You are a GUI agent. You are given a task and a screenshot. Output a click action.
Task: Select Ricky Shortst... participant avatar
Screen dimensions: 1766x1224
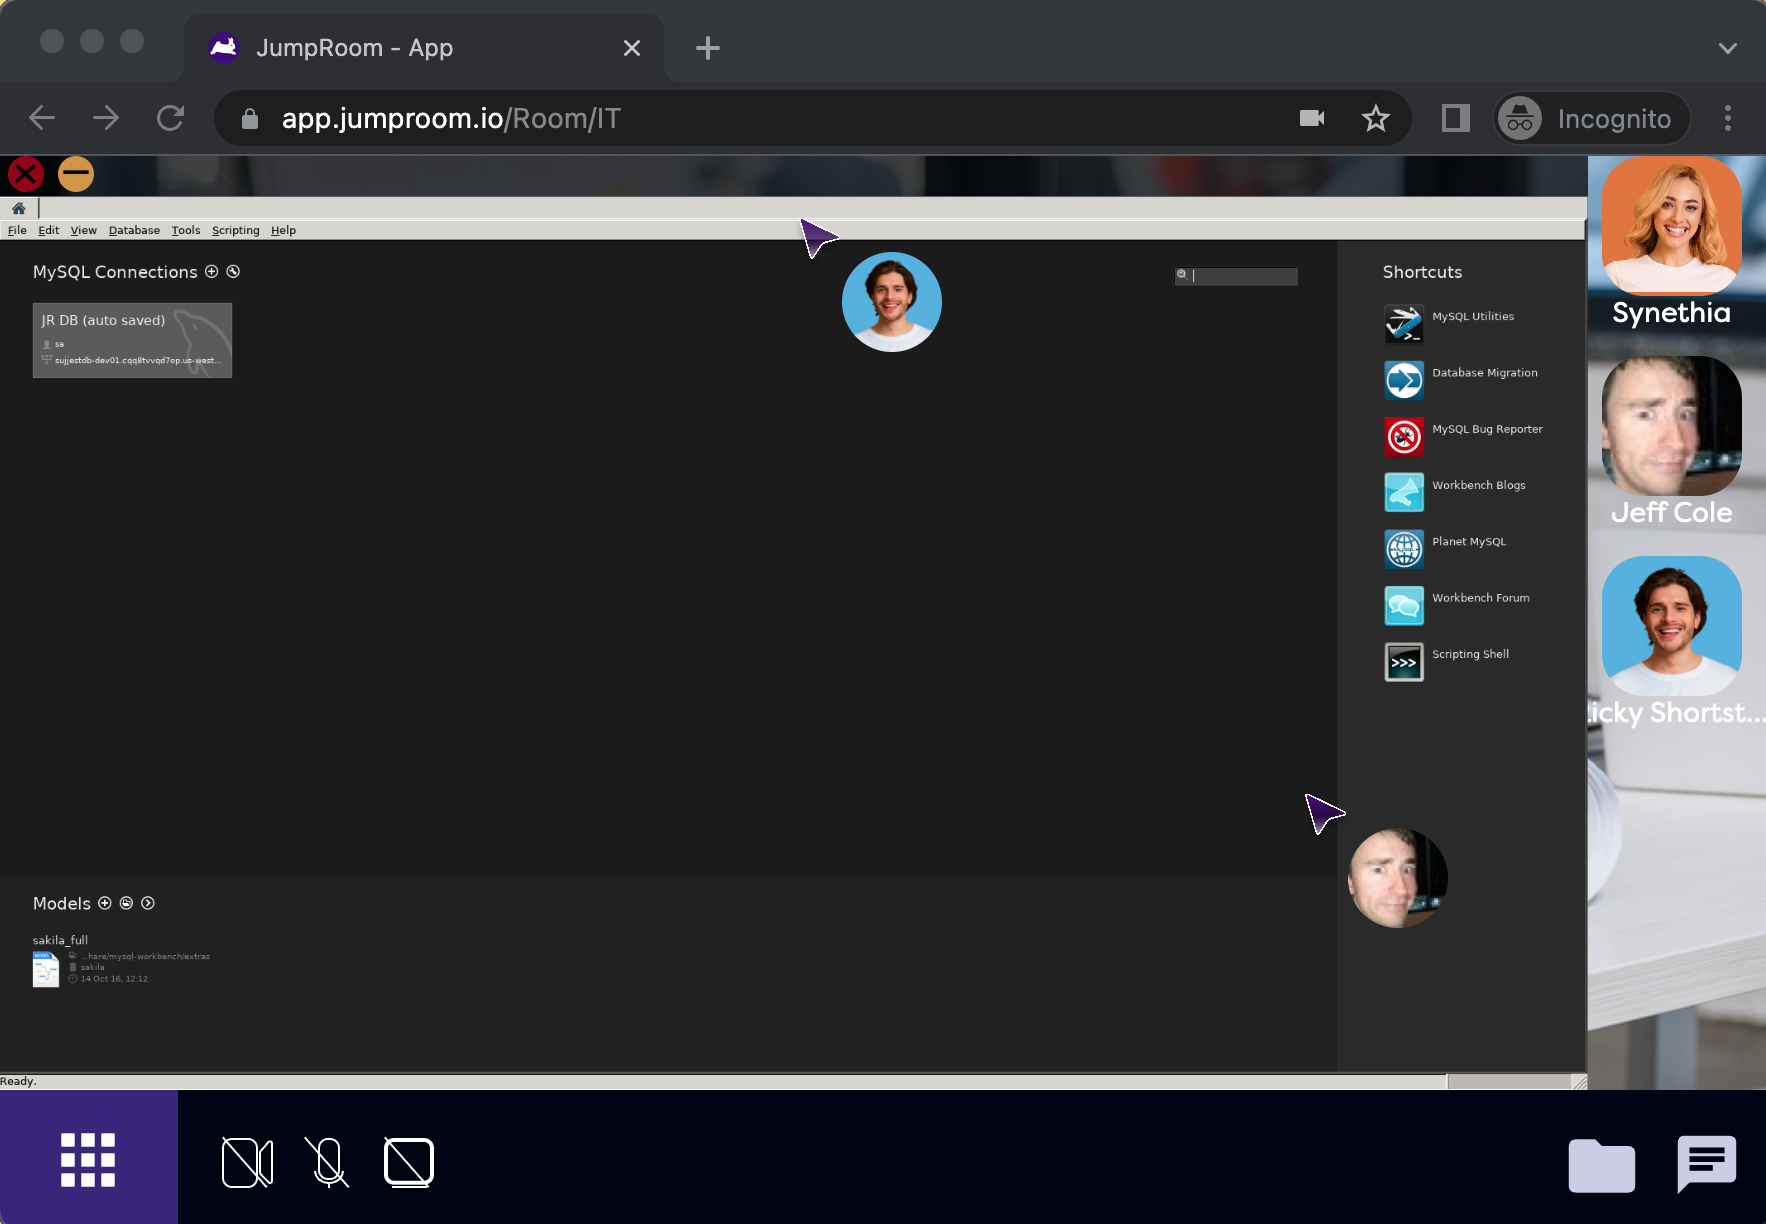click(1672, 626)
